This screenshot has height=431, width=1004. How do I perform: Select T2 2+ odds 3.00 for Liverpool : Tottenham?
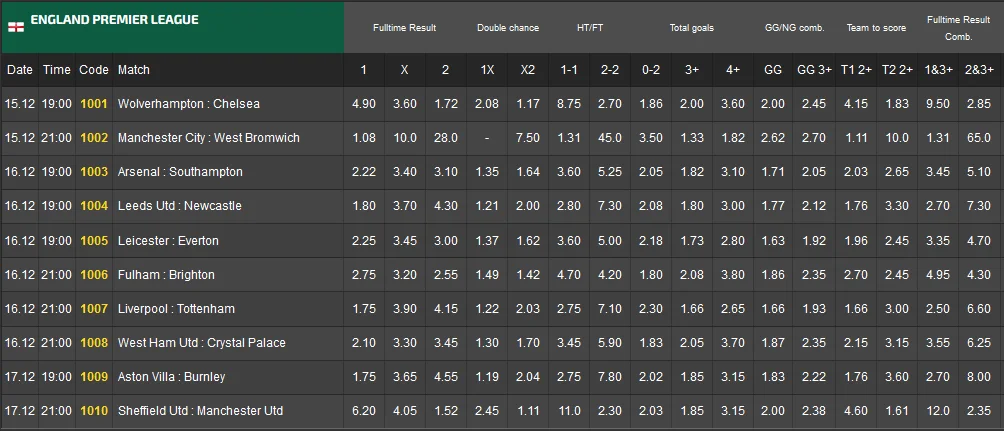[897, 309]
